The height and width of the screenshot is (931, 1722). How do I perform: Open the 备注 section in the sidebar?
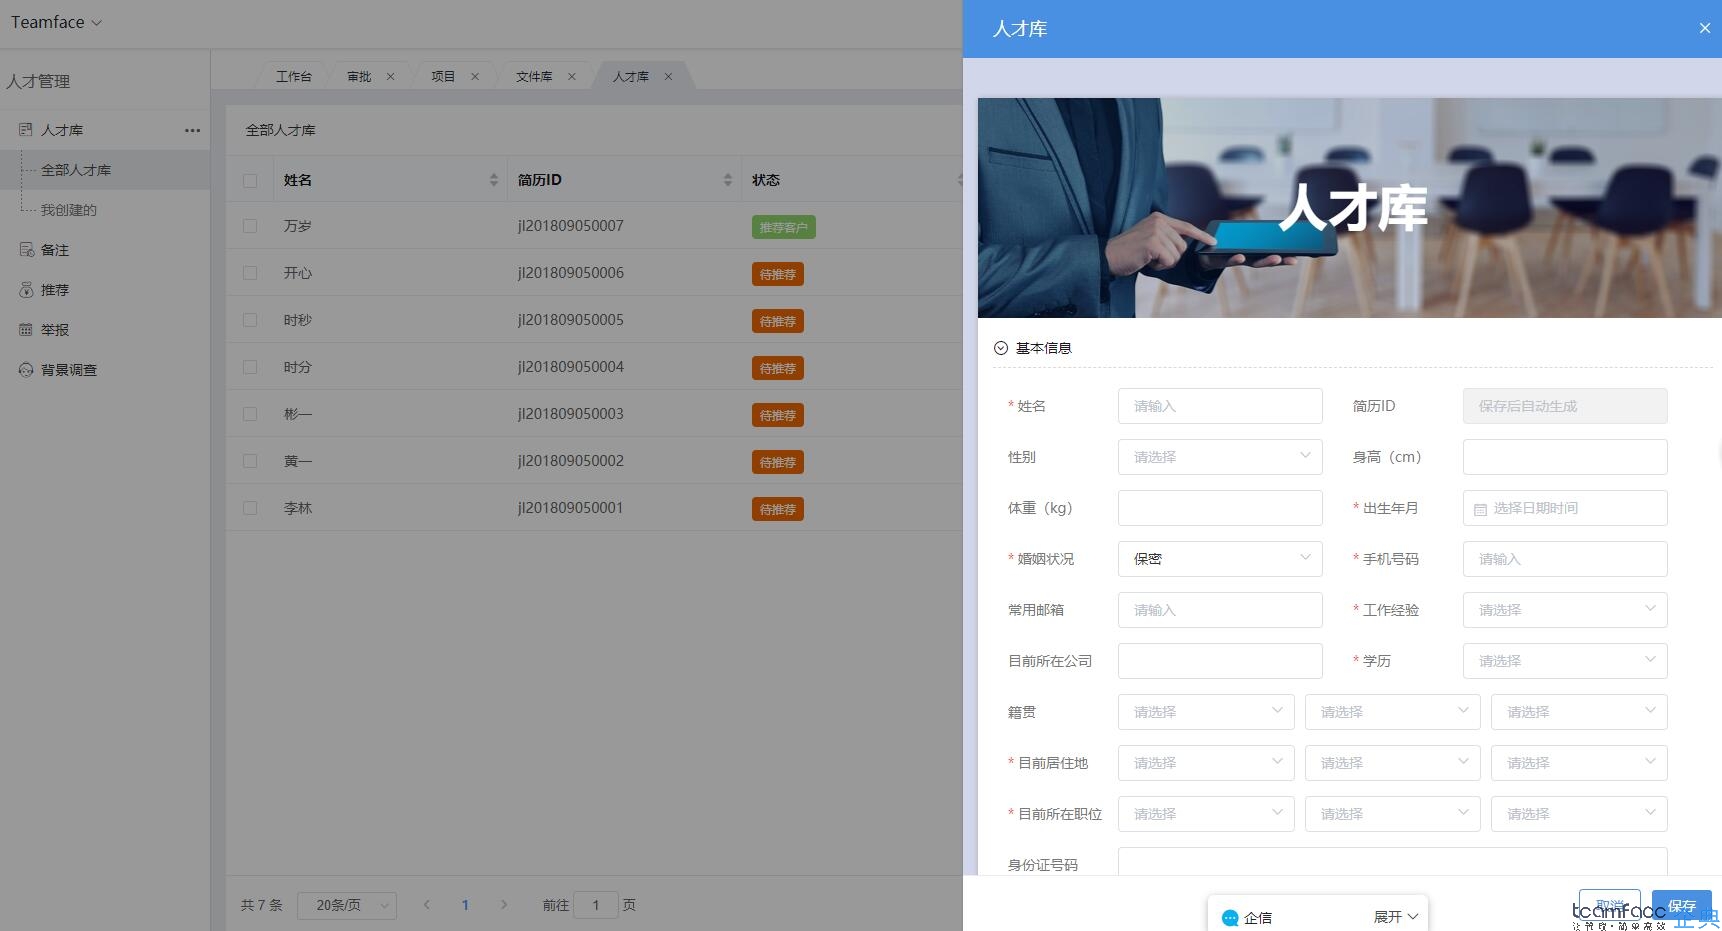(54, 250)
